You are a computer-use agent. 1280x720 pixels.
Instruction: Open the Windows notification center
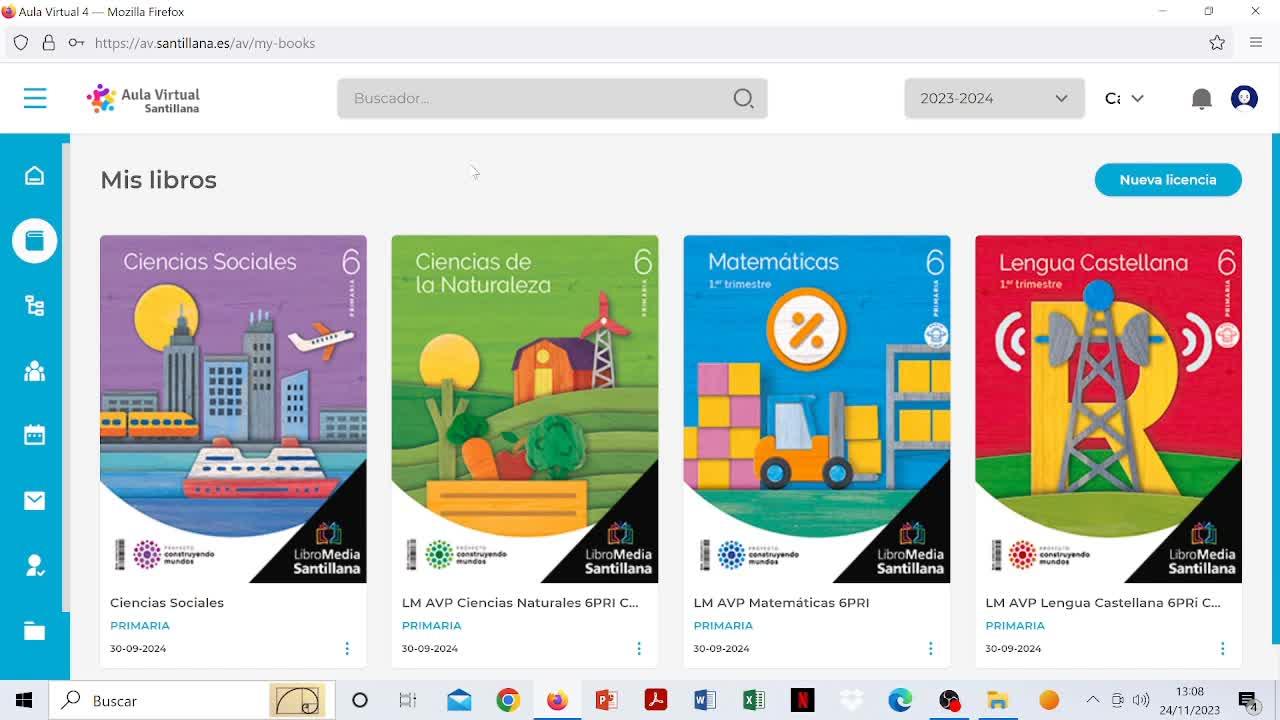coord(1248,700)
